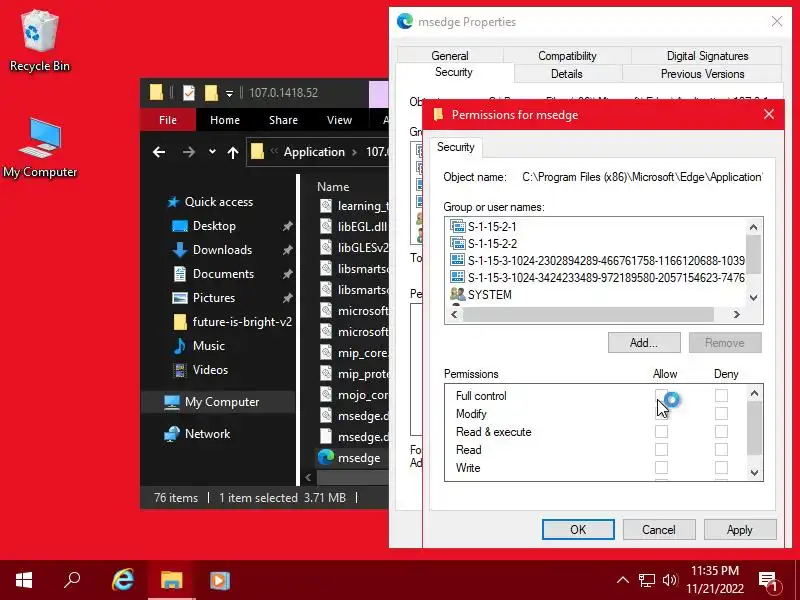Check Allow for Read permission
The image size is (800, 600).
[x=661, y=449]
